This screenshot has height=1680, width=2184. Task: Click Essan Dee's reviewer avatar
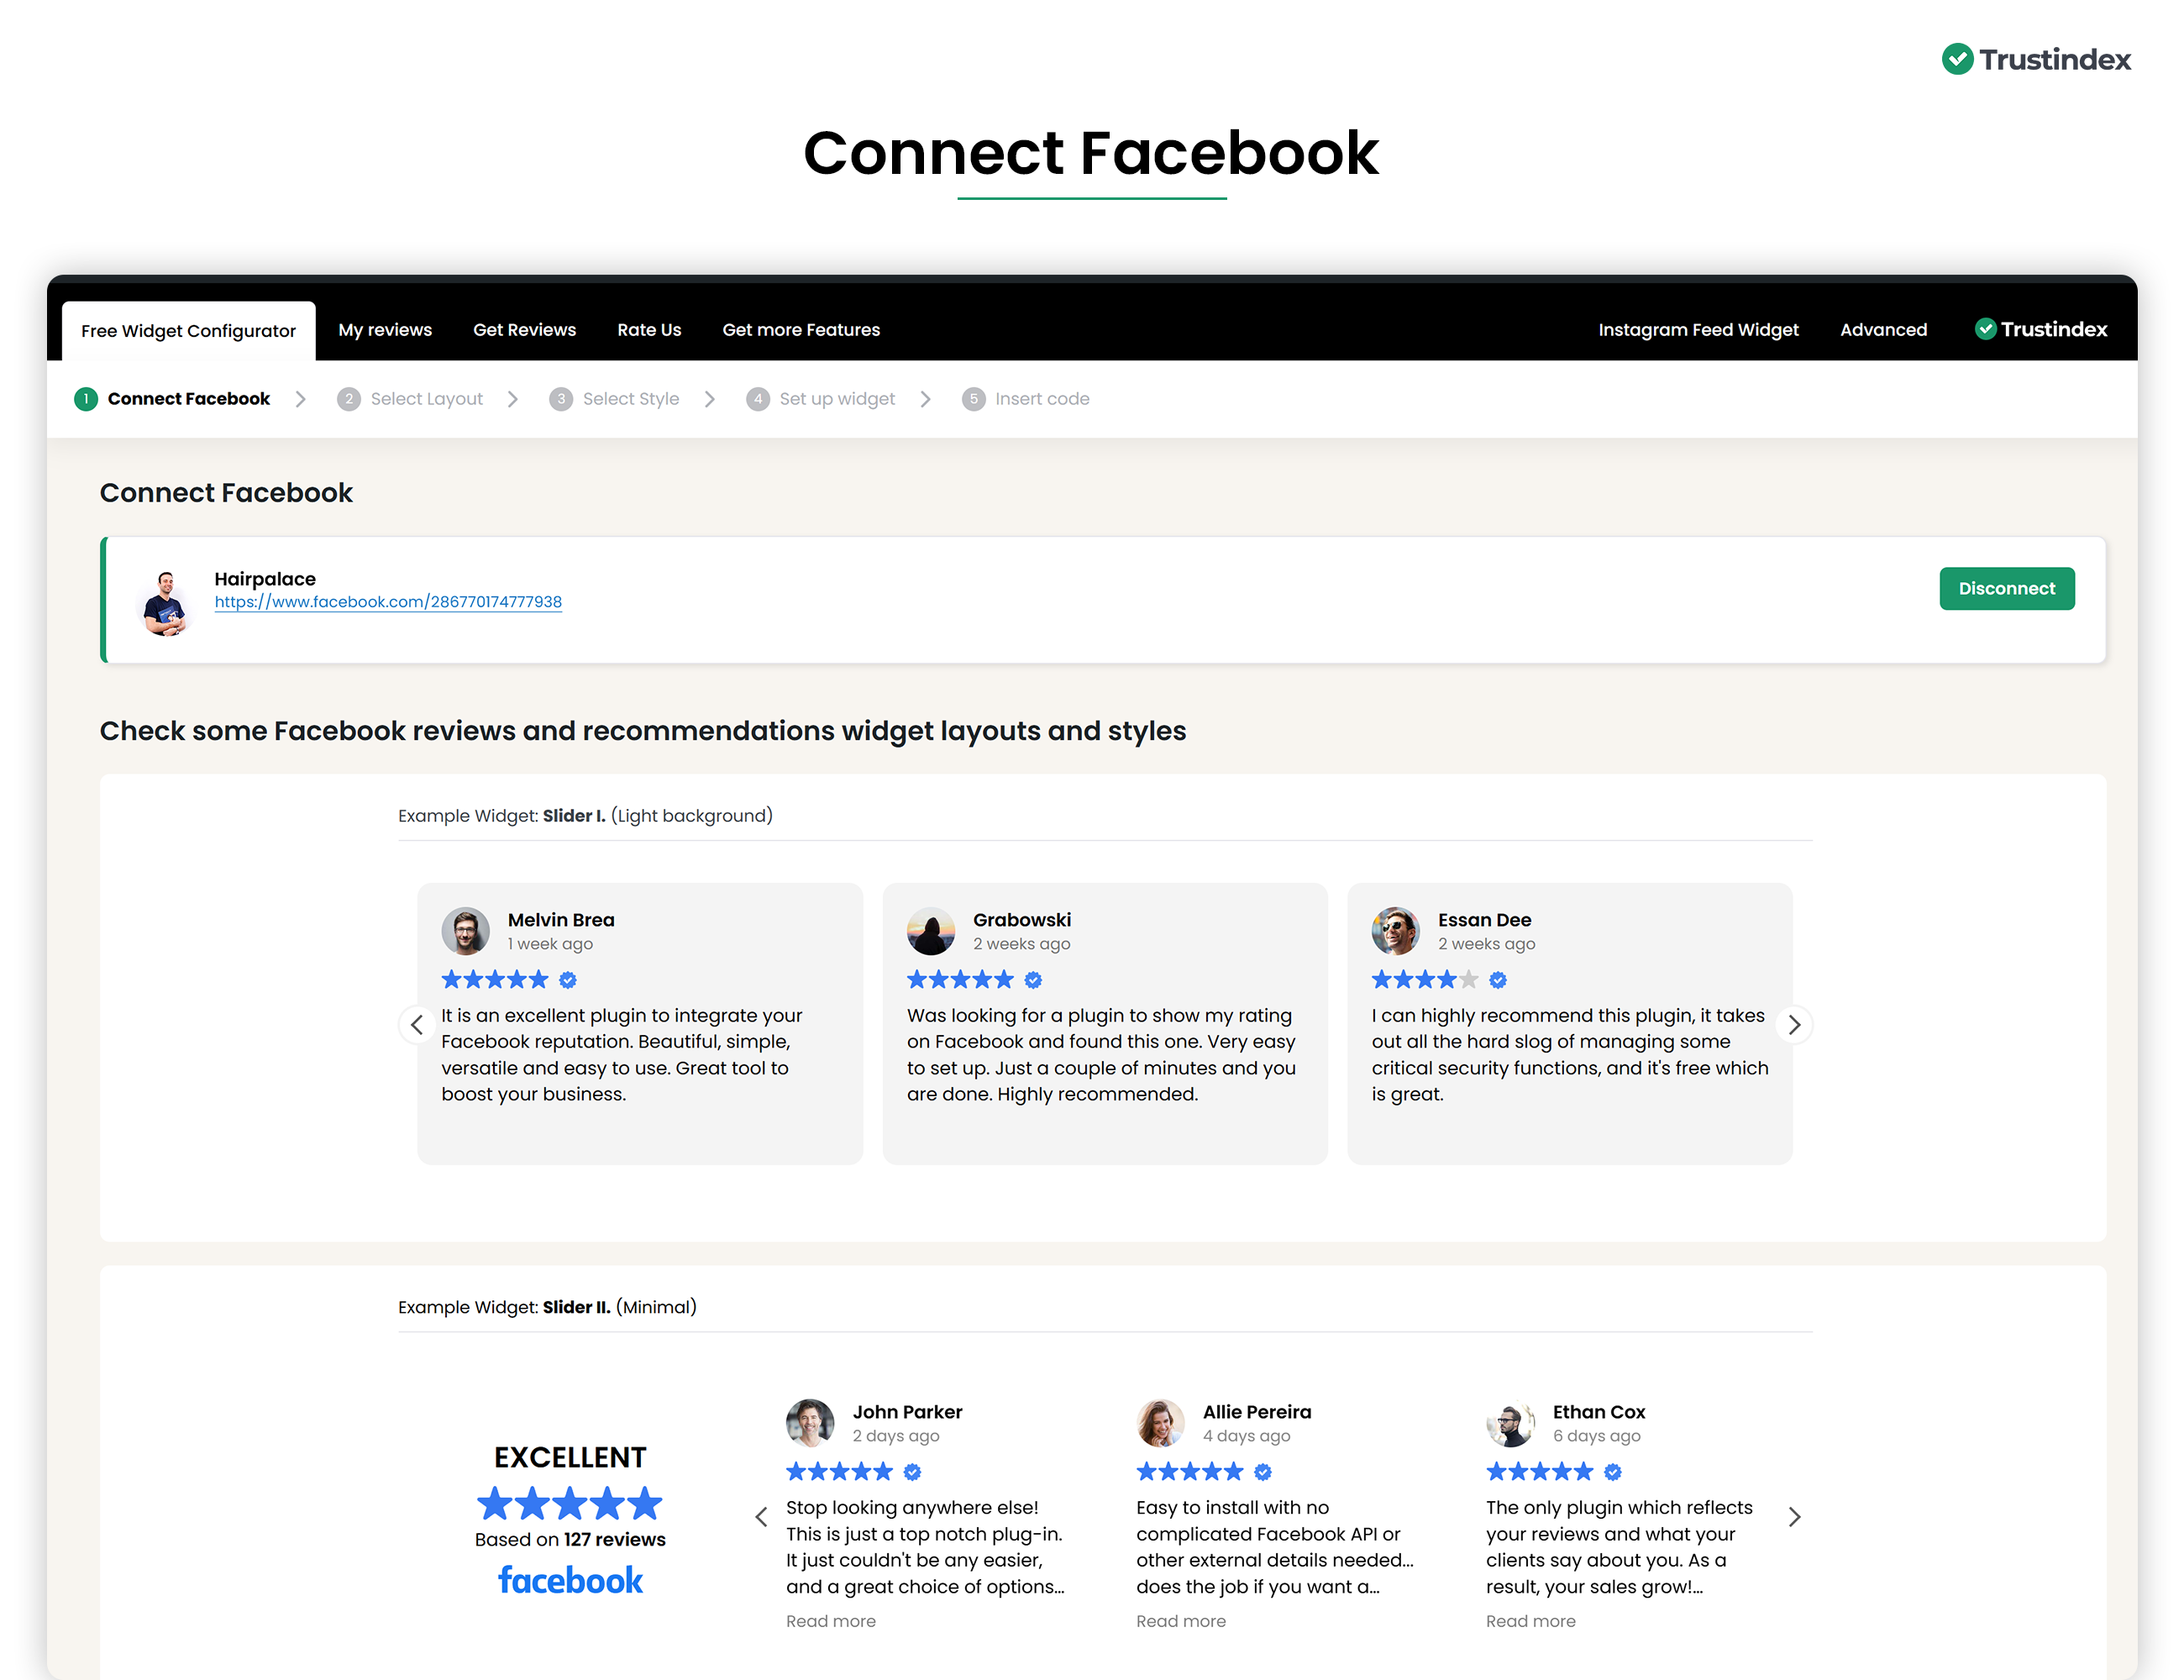coord(1395,931)
